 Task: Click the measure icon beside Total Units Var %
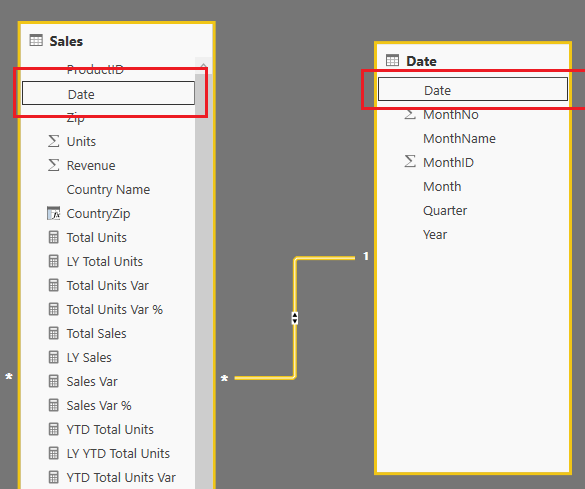pos(54,309)
